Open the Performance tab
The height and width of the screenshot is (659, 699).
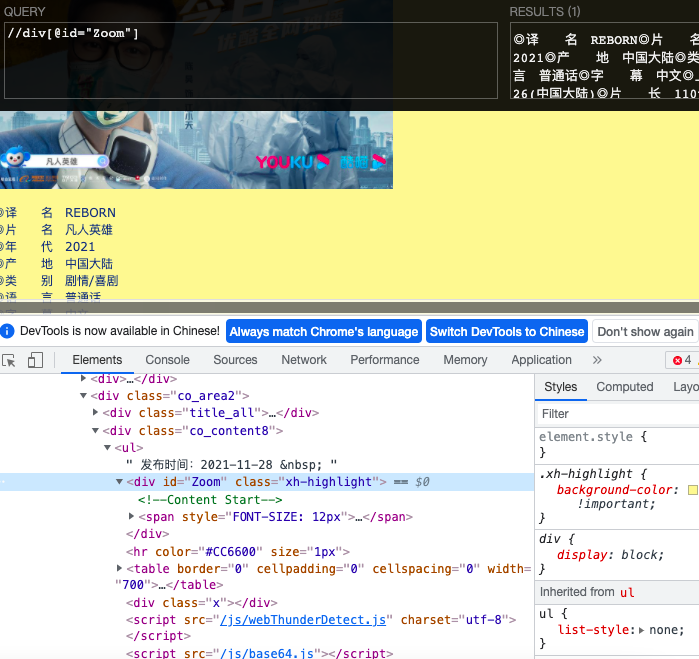[385, 360]
